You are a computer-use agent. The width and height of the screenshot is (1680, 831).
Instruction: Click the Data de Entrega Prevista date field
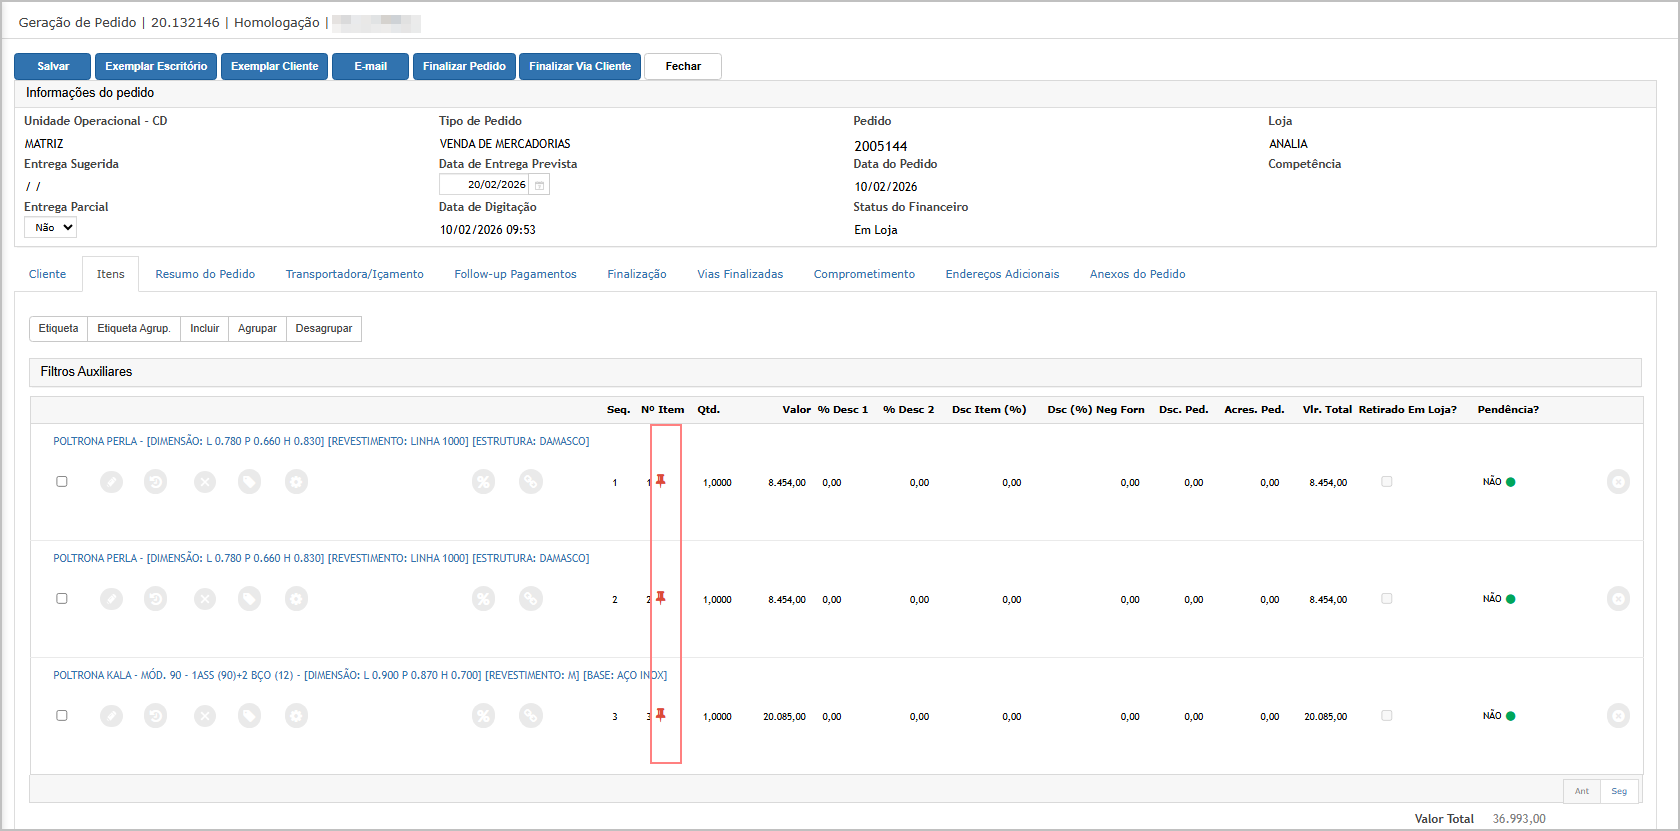coord(486,185)
